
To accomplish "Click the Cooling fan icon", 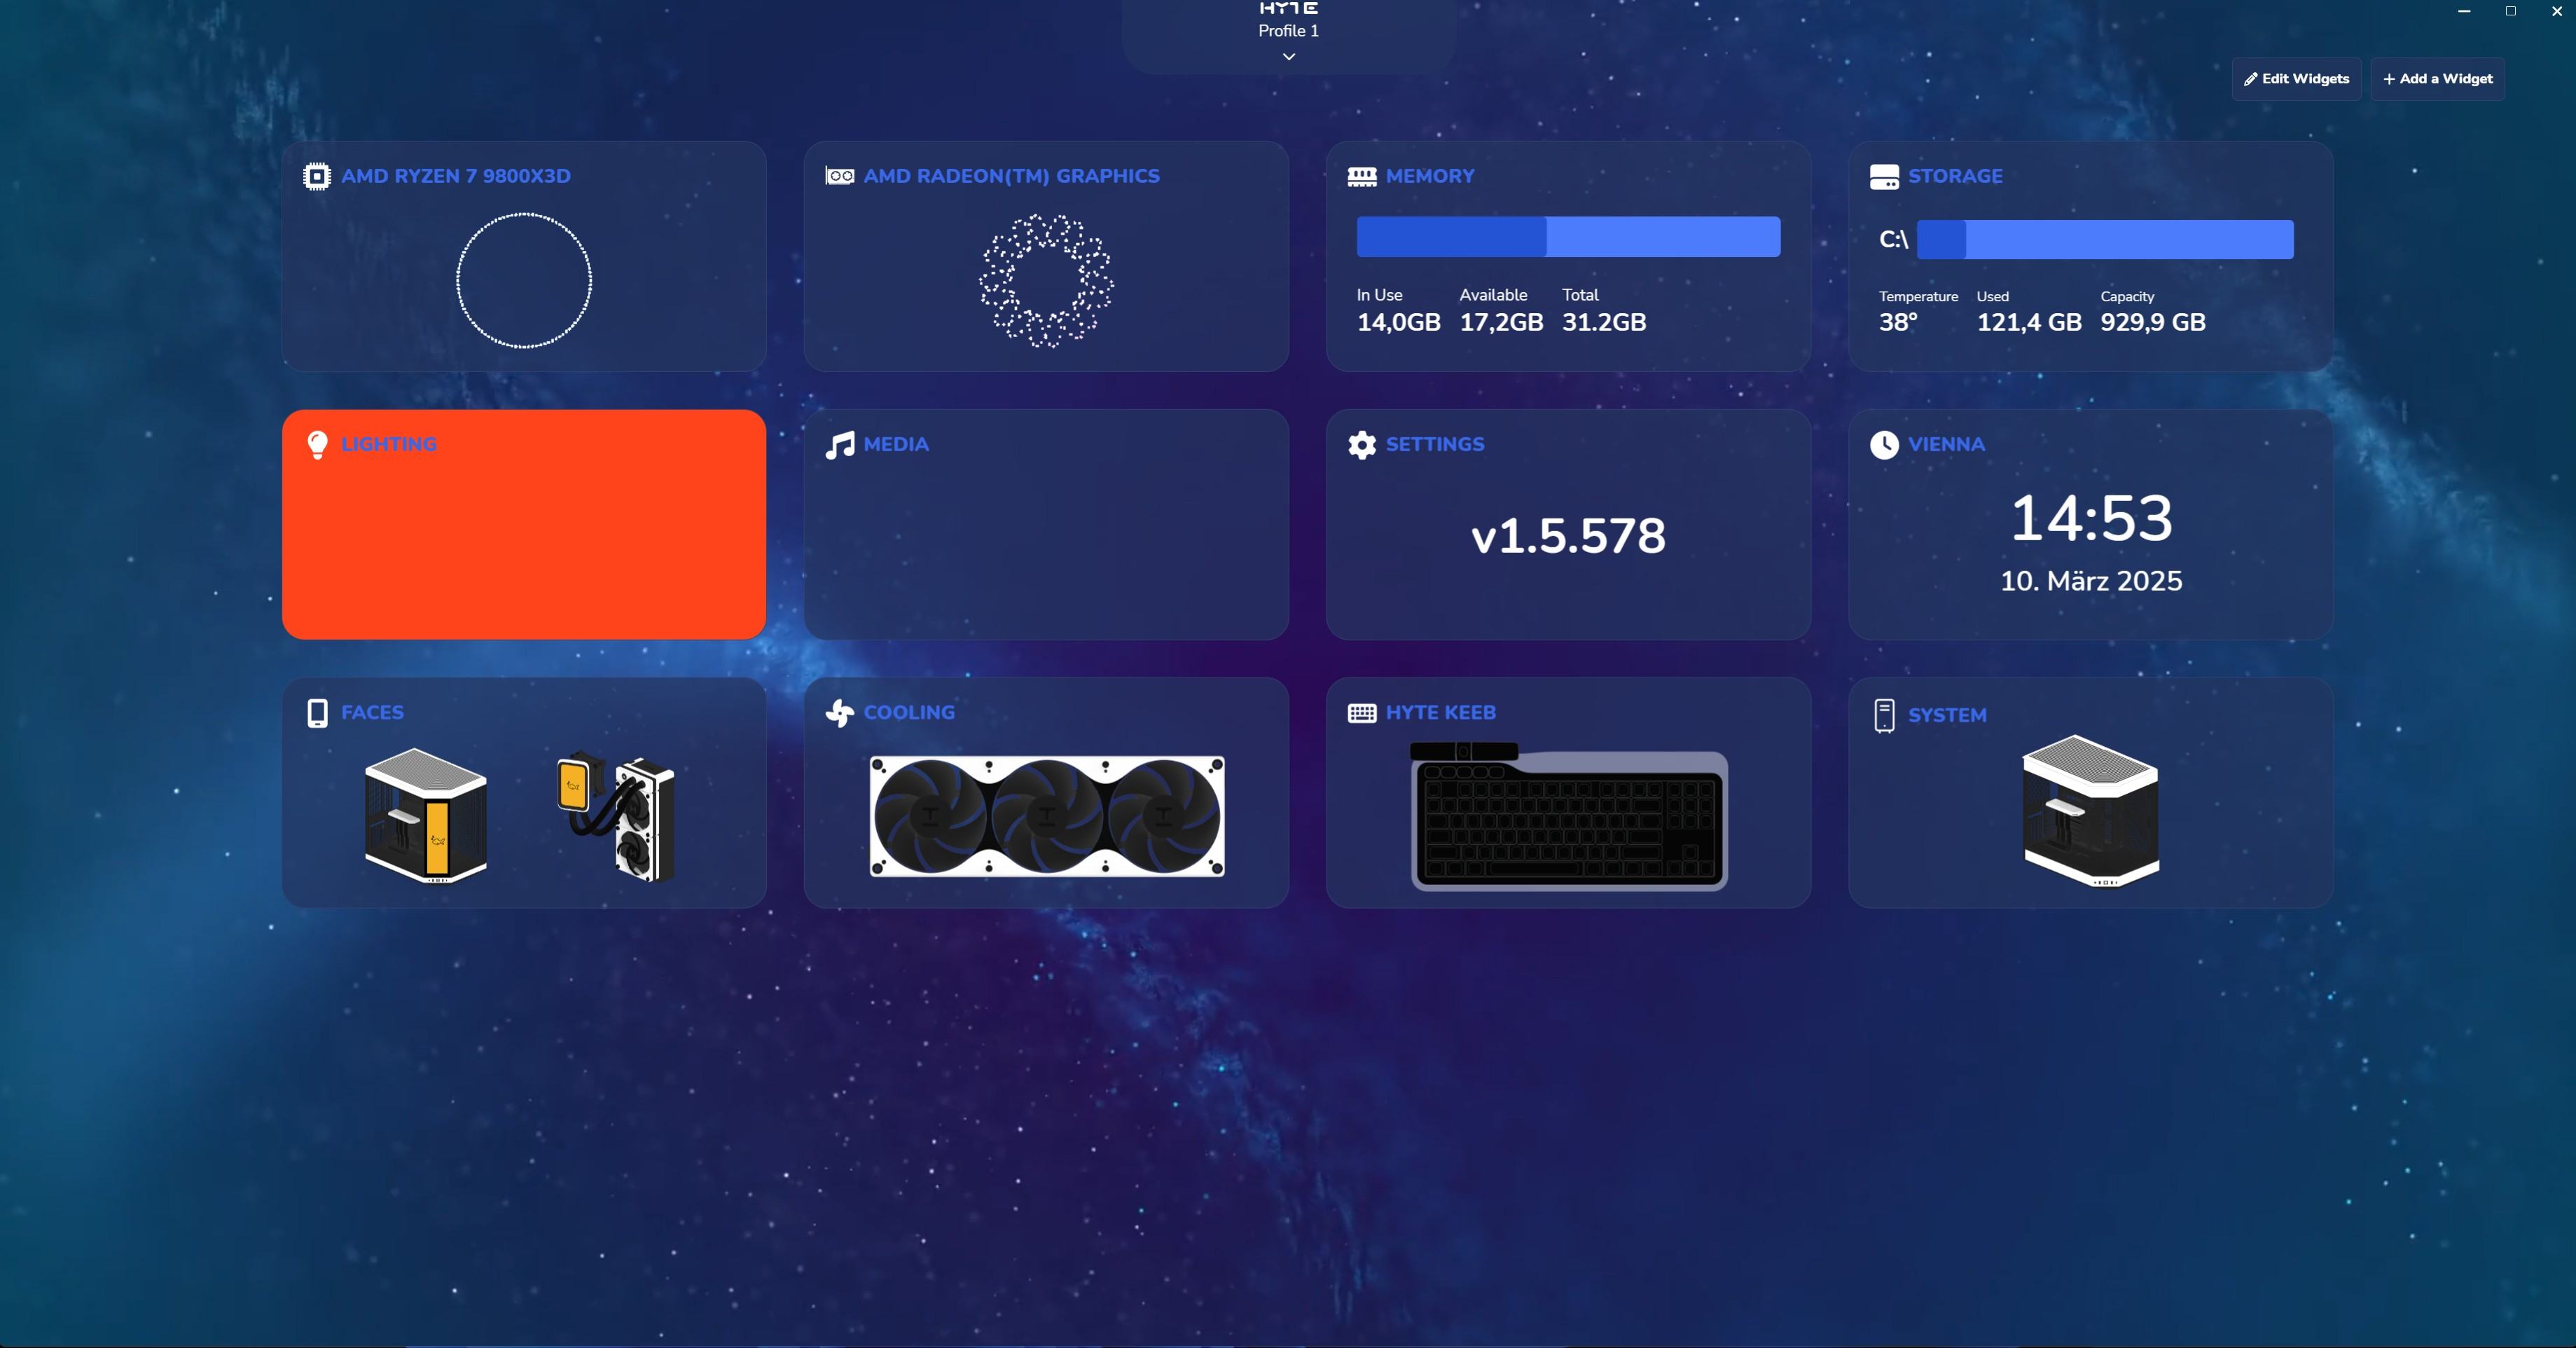I will 839,712.
